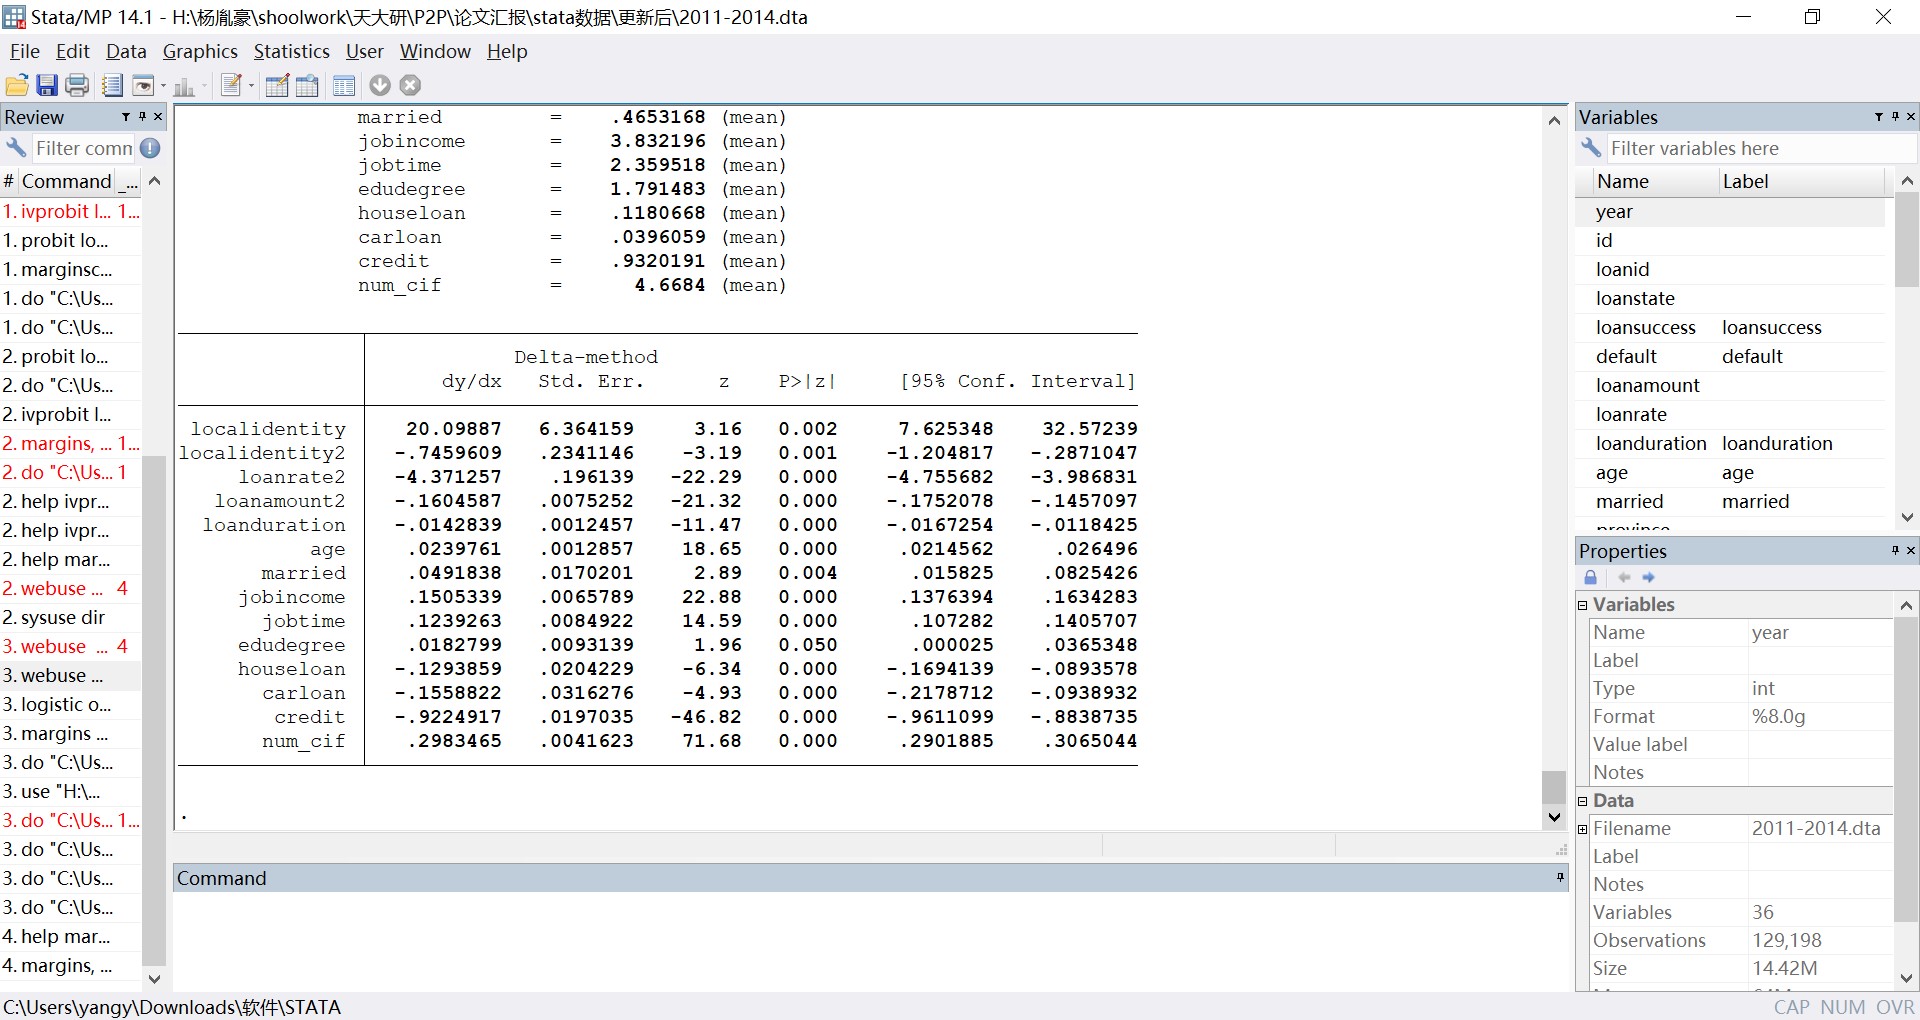This screenshot has height=1020, width=1920.
Task: Click into the Filter commands field
Action: [84, 148]
